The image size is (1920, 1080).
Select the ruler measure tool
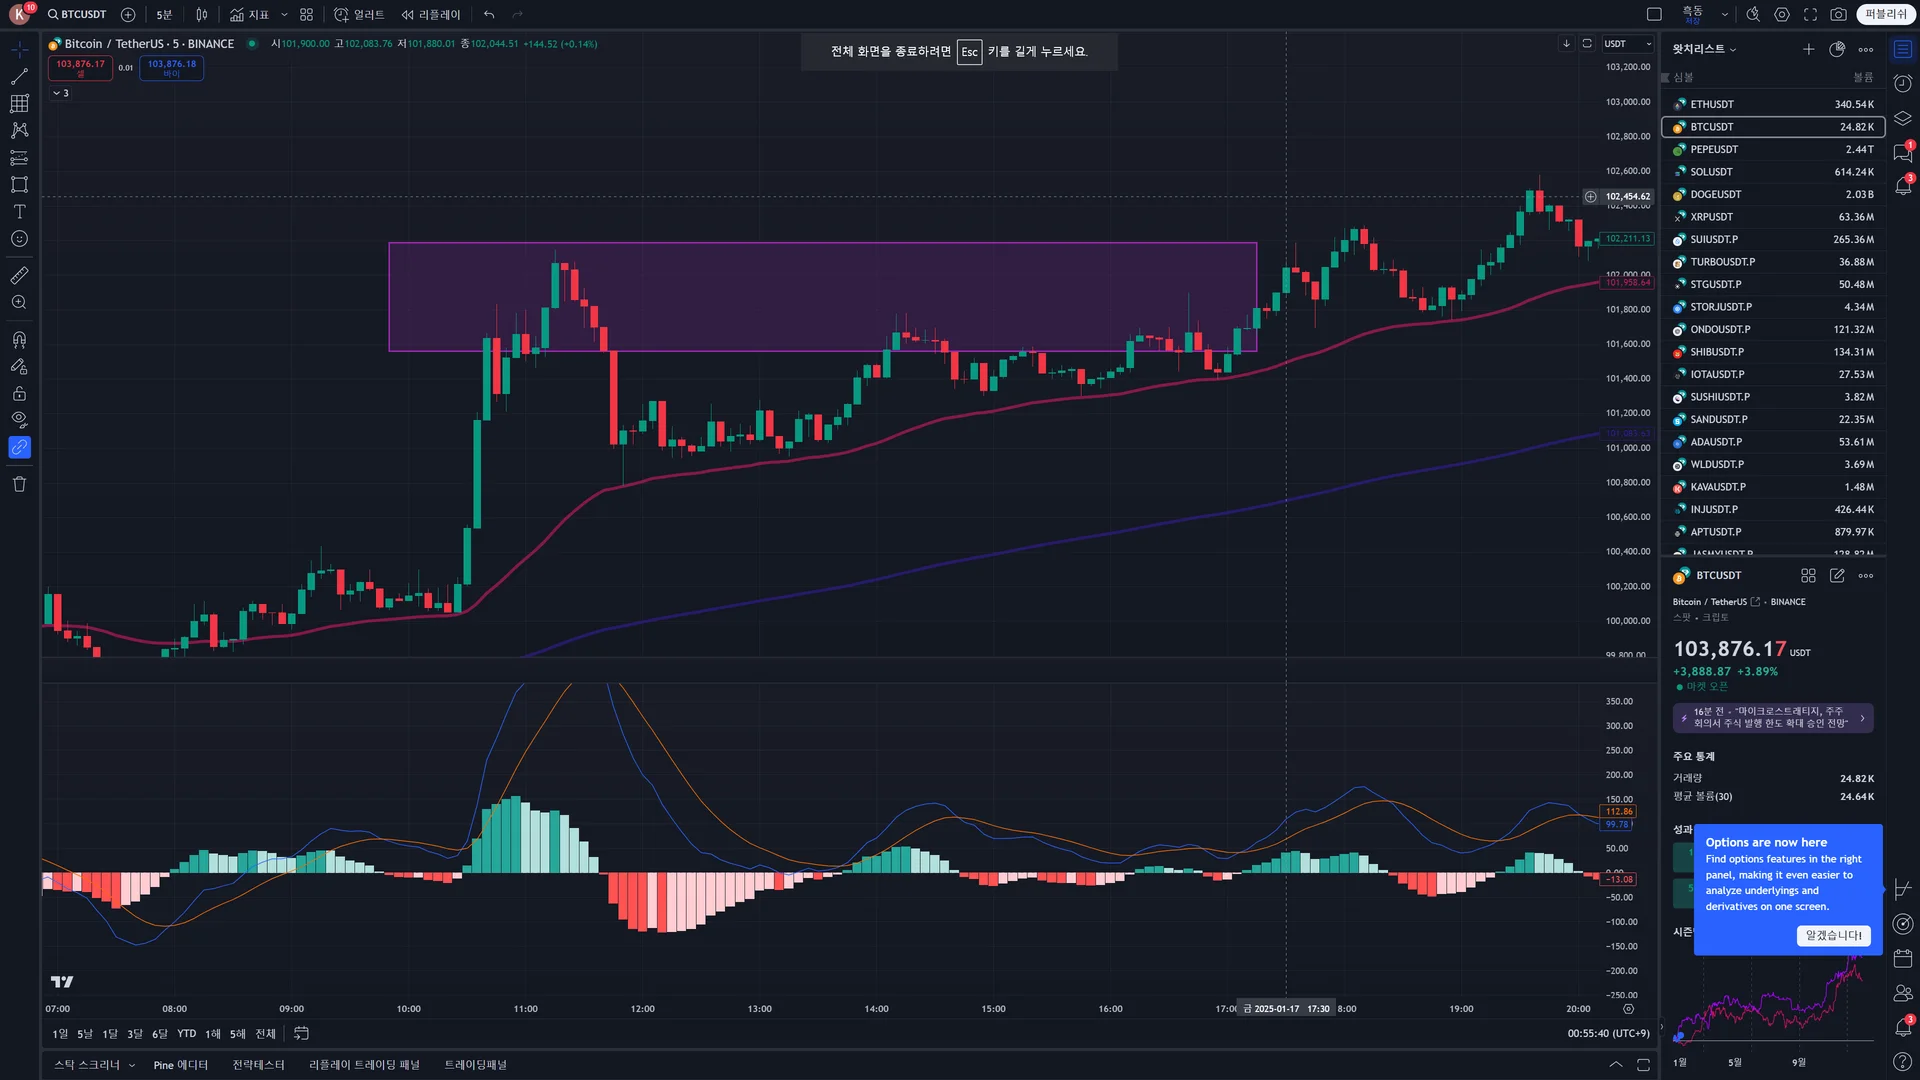coord(19,275)
